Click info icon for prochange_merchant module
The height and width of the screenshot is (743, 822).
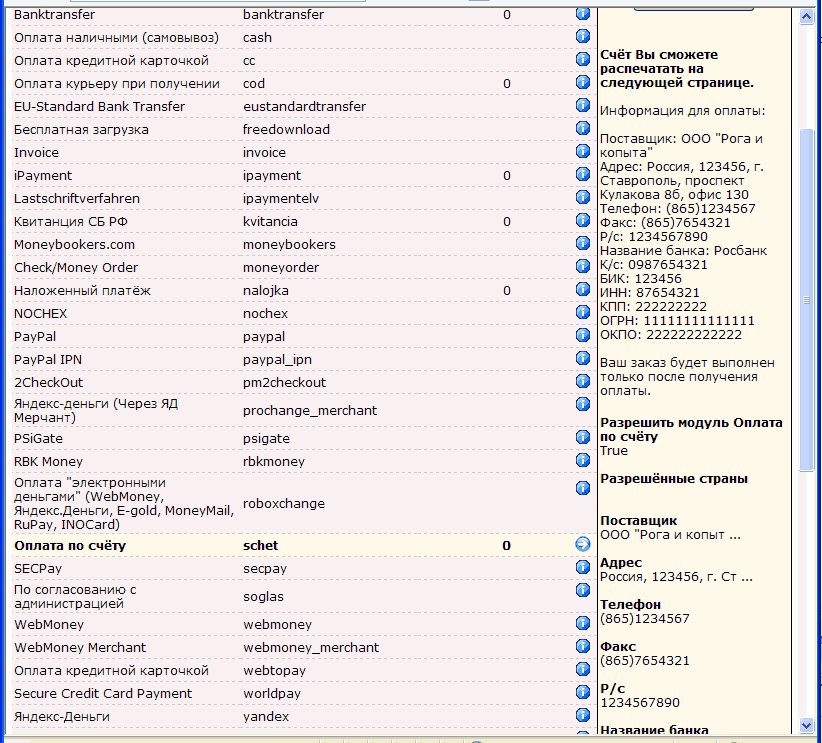pyautogui.click(x=582, y=404)
